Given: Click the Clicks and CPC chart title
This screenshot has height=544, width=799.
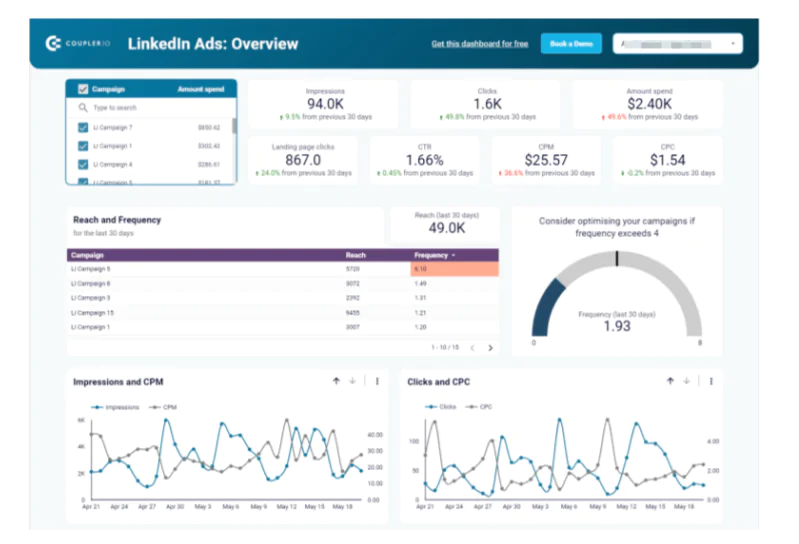Looking at the screenshot, I should click(x=438, y=382).
